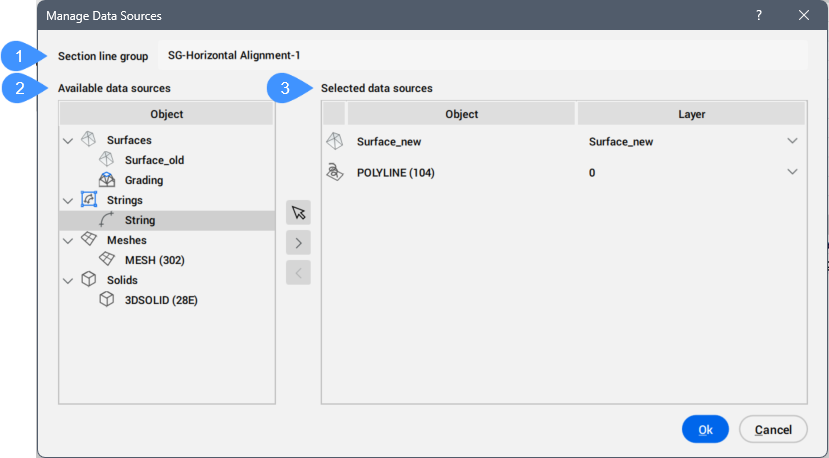Image resolution: width=829 pixels, height=458 pixels.
Task: Collapse the Strings tree group
Action: [x=68, y=201]
